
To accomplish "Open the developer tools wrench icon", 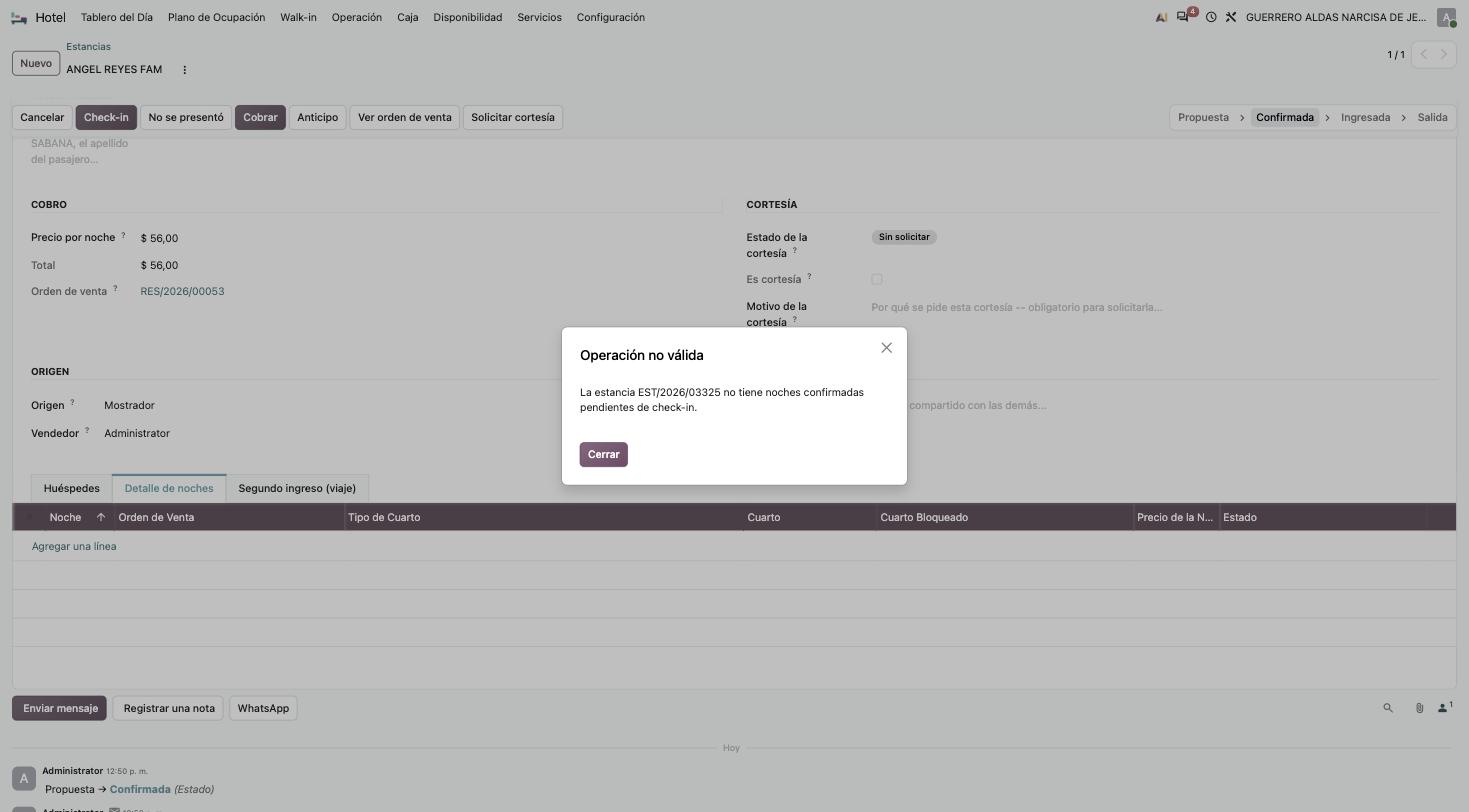I will pyautogui.click(x=1231, y=17).
